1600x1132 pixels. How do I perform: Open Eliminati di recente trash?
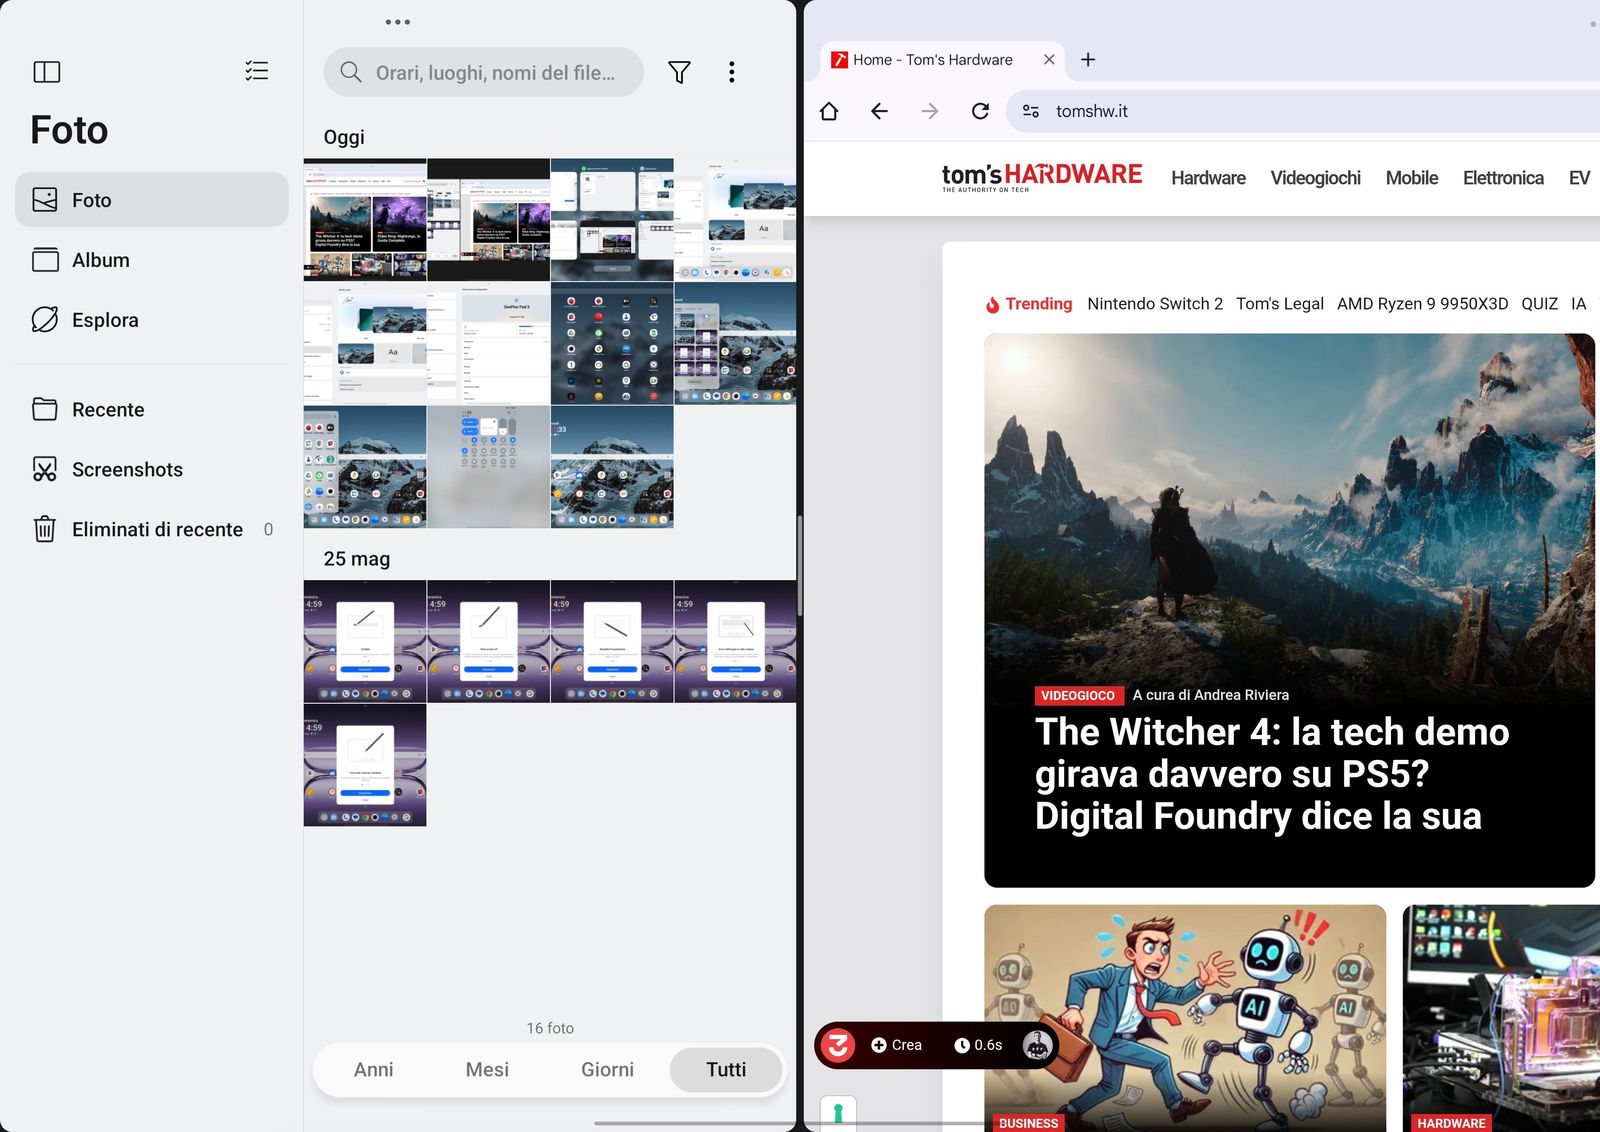pos(152,530)
